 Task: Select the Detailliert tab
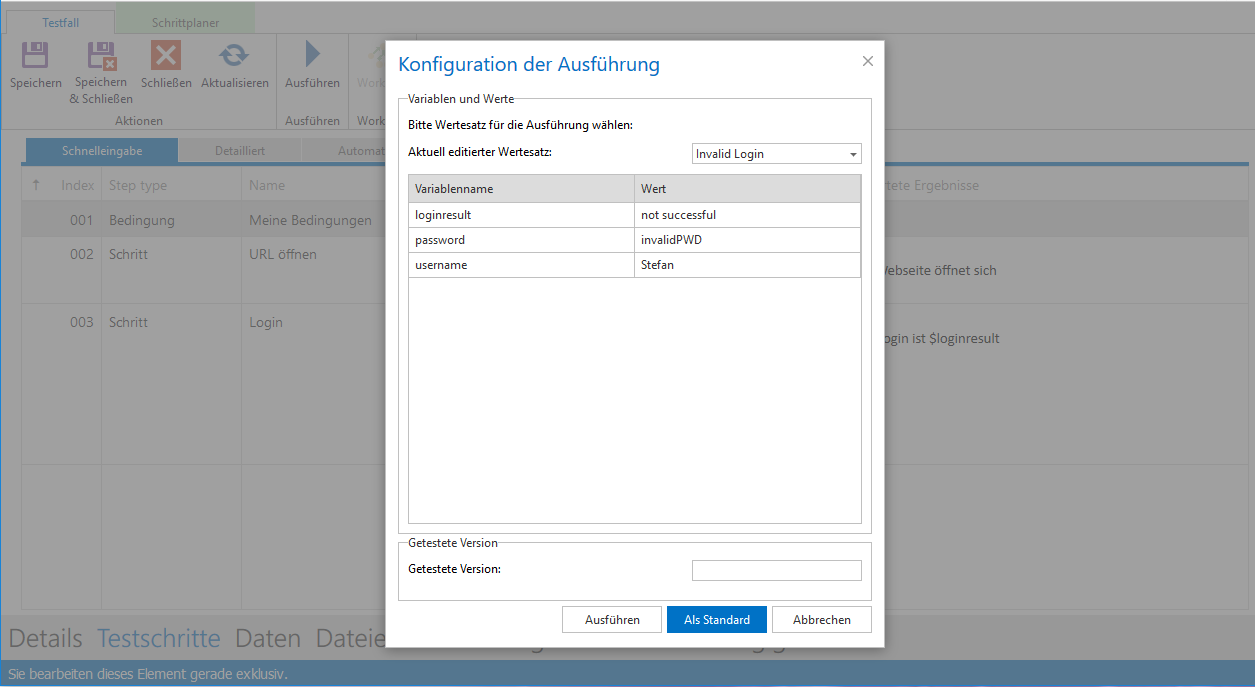click(240, 151)
